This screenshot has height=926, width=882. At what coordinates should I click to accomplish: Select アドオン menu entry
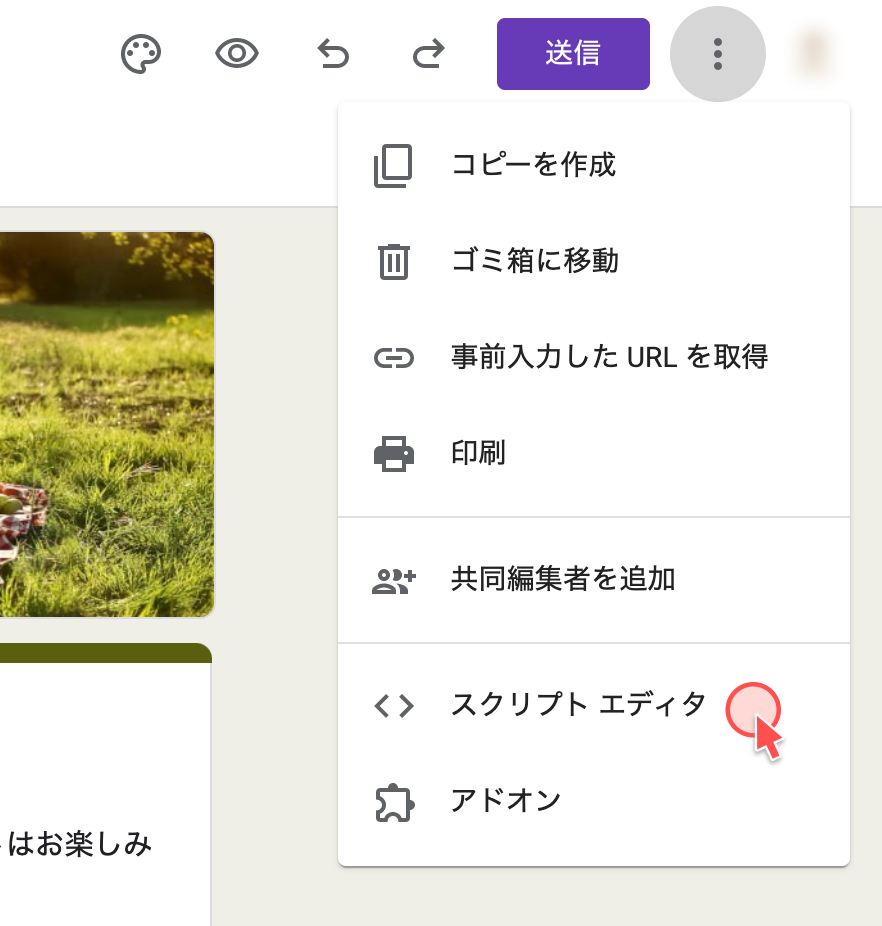click(594, 801)
